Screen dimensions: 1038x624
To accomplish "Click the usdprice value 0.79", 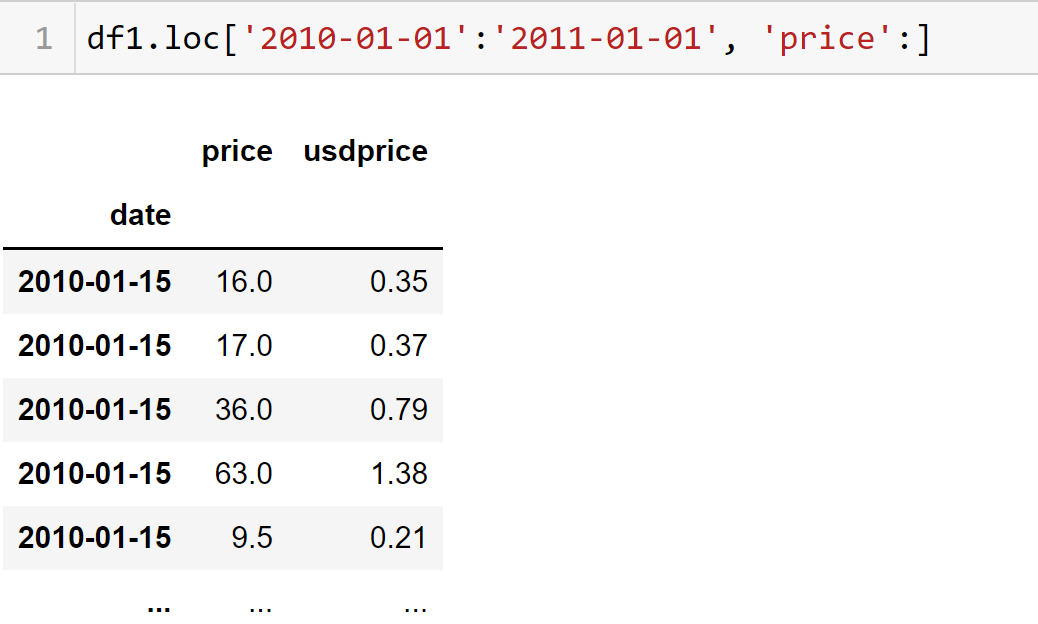I will click(398, 409).
